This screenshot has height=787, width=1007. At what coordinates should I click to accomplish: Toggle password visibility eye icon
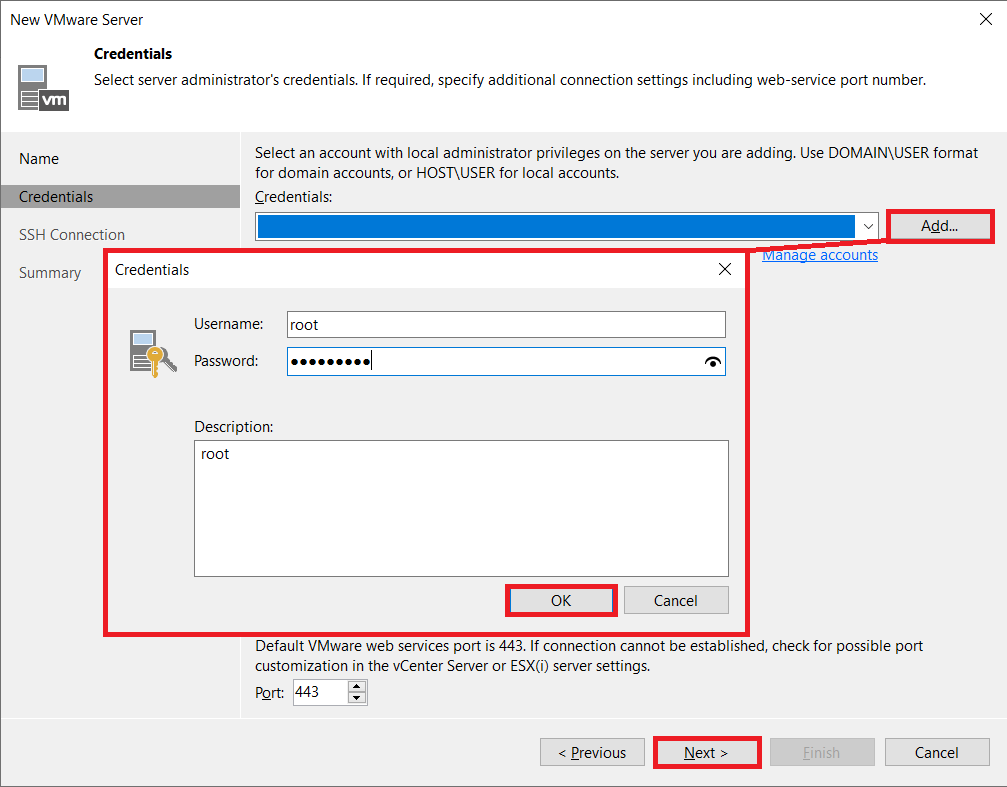tap(712, 362)
